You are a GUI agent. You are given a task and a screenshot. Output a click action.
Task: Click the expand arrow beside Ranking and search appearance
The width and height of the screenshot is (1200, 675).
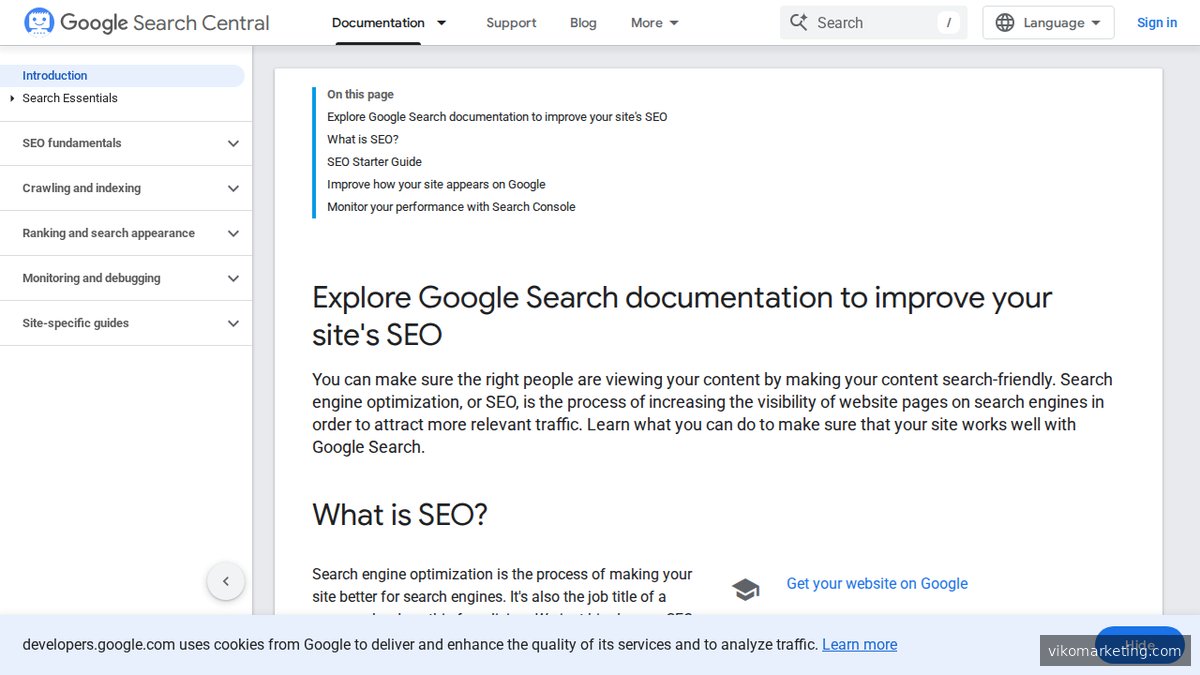(x=232, y=233)
